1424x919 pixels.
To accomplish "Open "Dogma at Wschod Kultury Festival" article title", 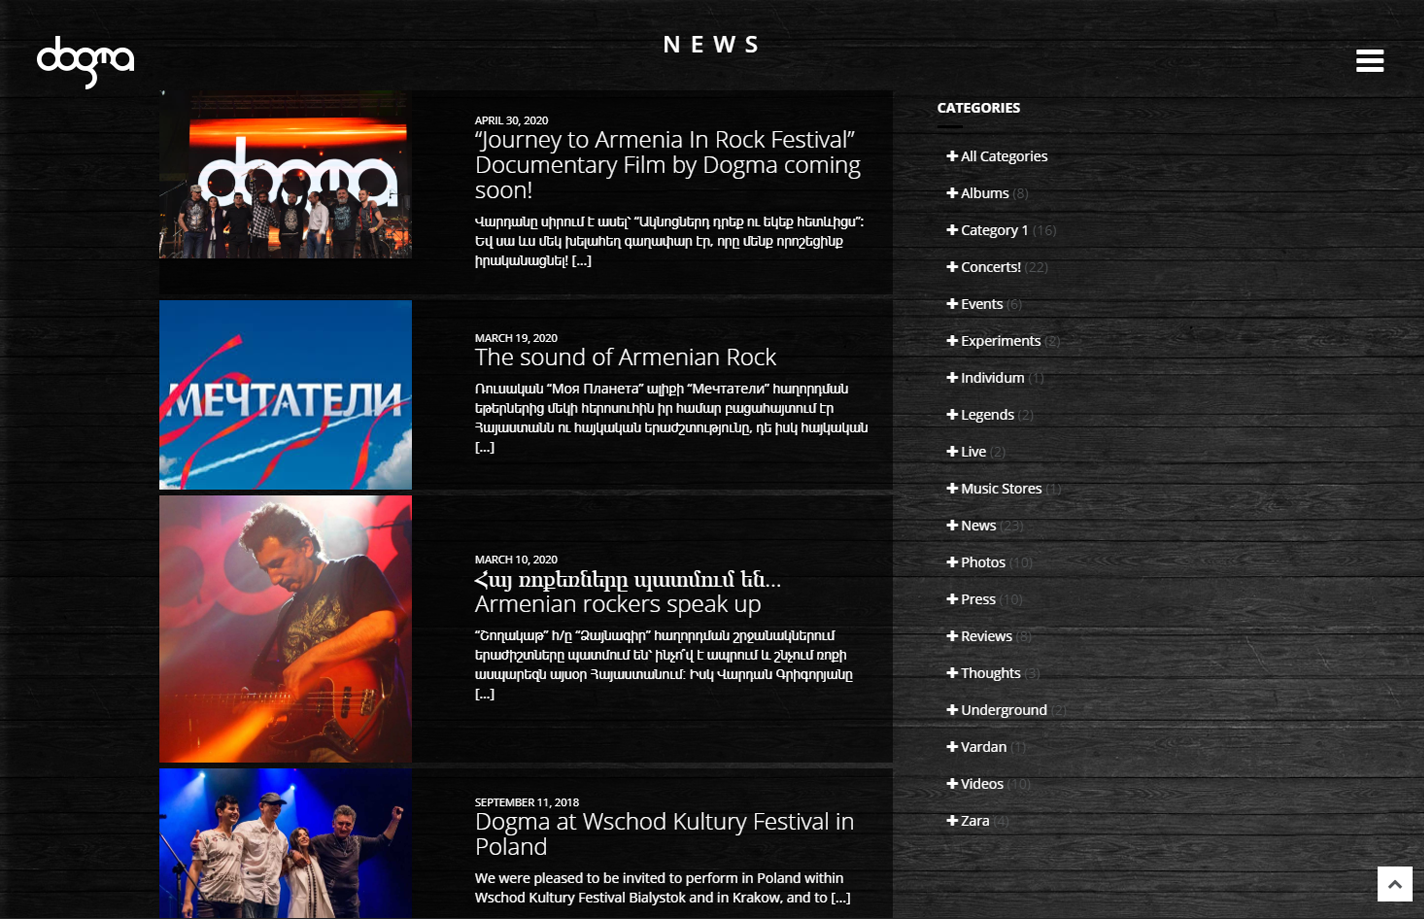I will click(664, 834).
